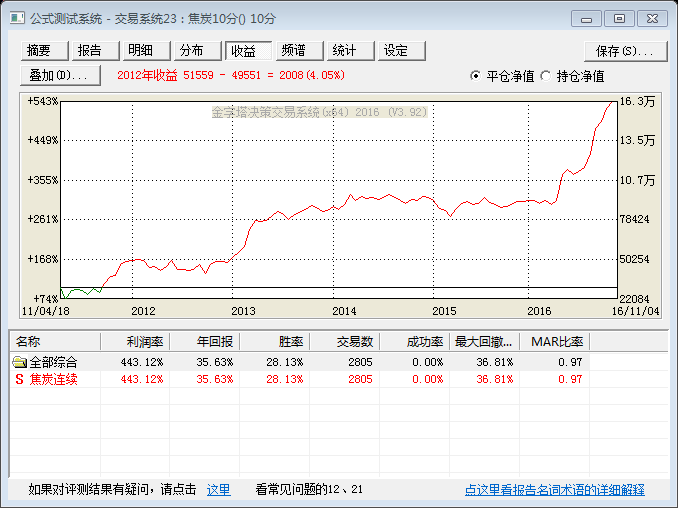Switch to the 统计 statistics tab
This screenshot has height=508, width=678.
(351, 51)
